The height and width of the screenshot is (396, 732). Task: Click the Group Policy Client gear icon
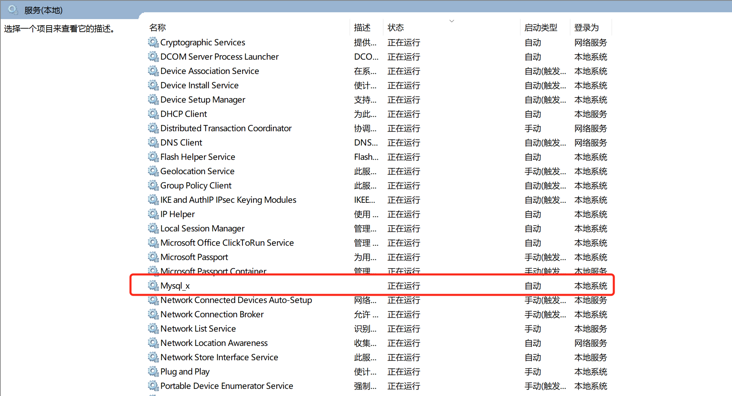tap(153, 185)
